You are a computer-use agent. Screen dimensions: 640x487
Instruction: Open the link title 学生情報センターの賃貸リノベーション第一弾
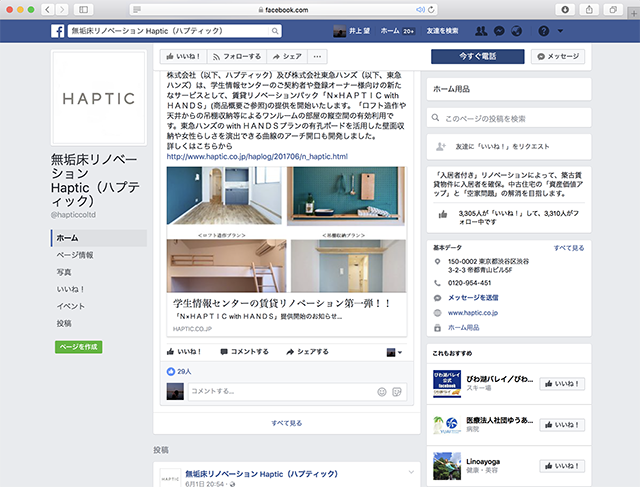[281, 303]
